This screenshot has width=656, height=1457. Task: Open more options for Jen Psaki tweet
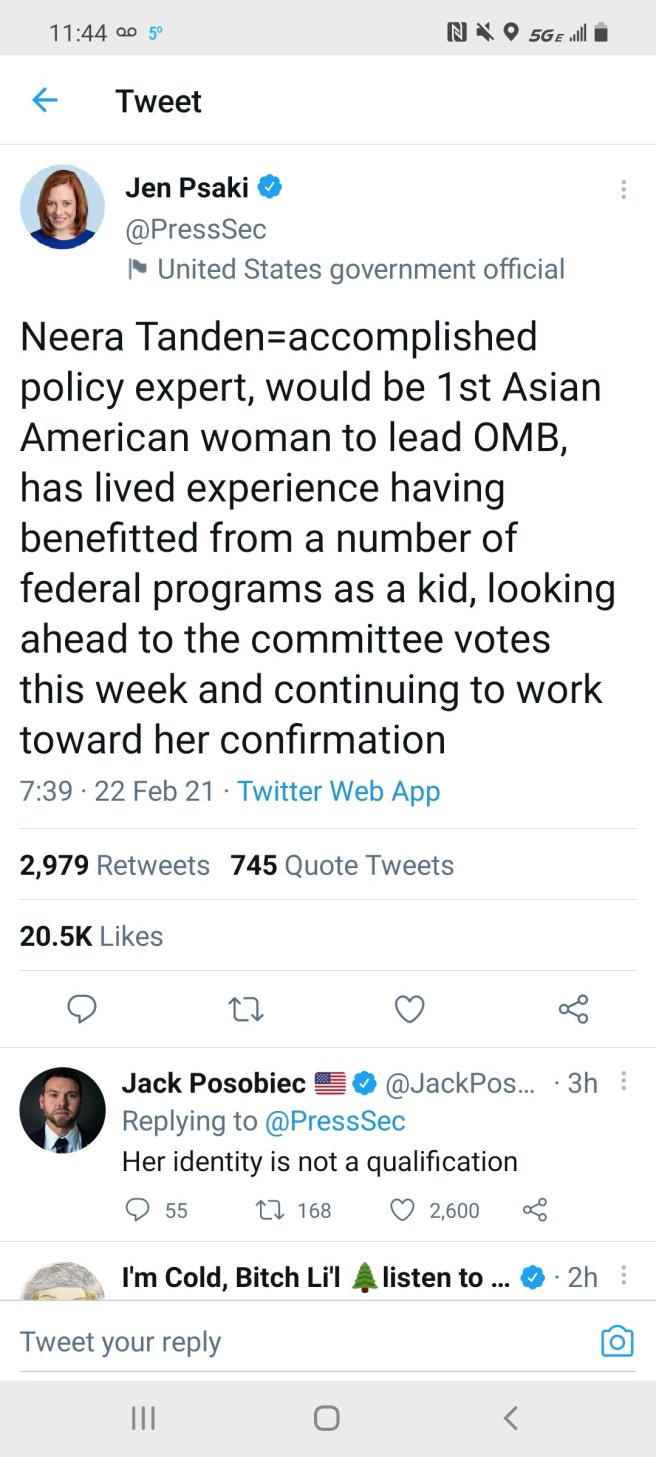click(x=624, y=189)
